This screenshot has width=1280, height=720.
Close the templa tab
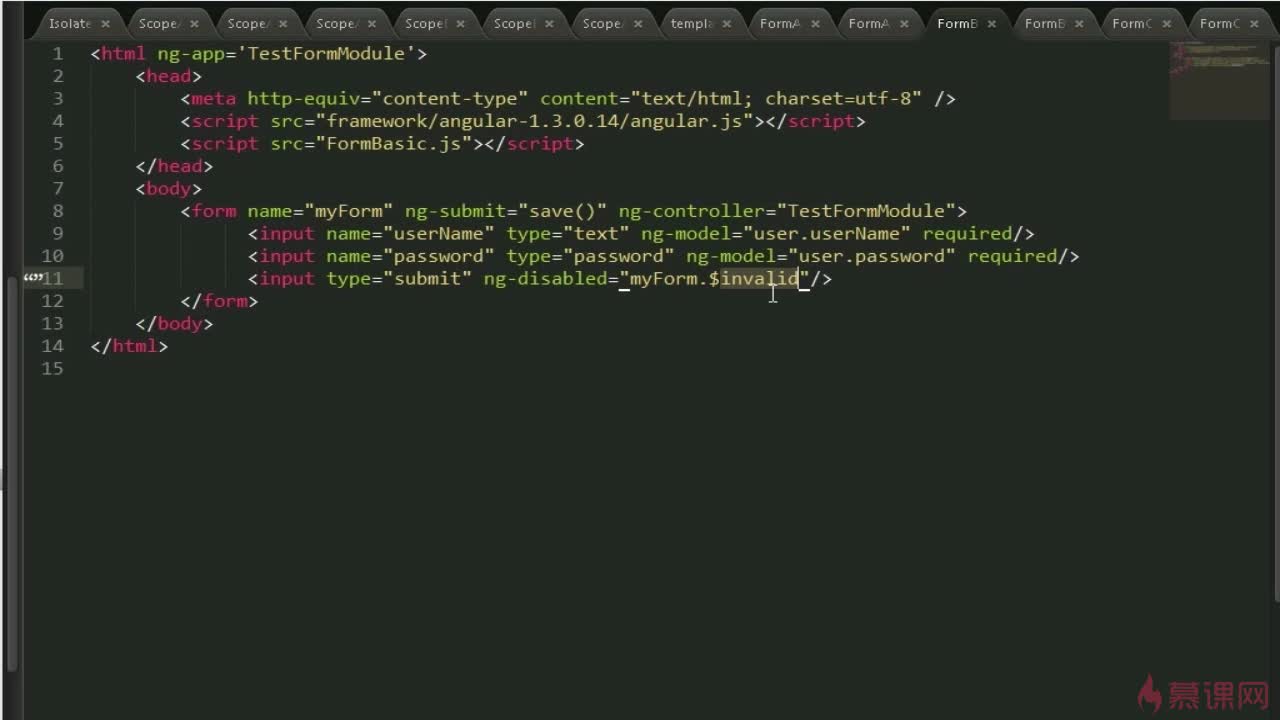pos(727,23)
